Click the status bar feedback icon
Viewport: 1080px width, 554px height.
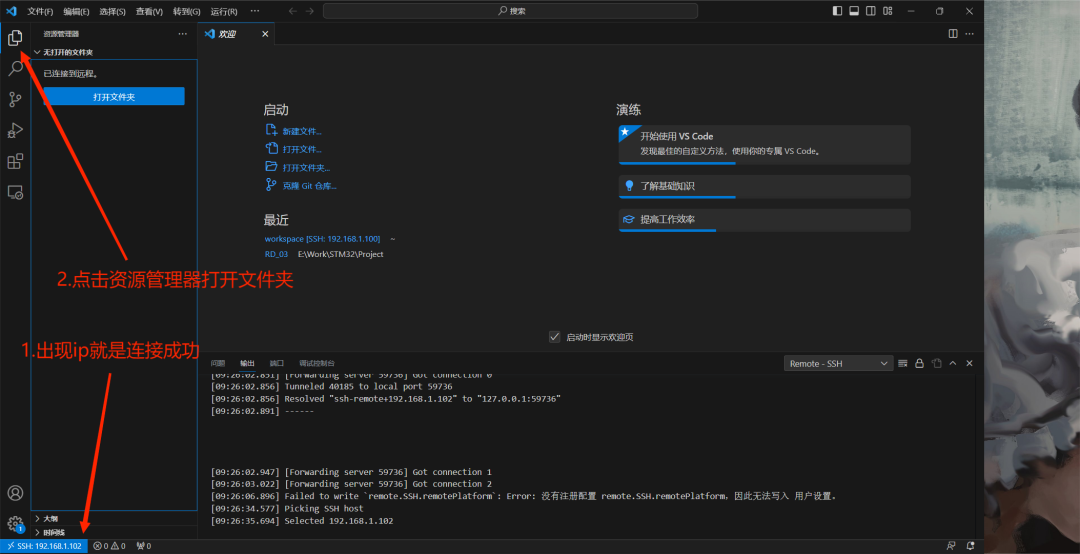point(951,546)
